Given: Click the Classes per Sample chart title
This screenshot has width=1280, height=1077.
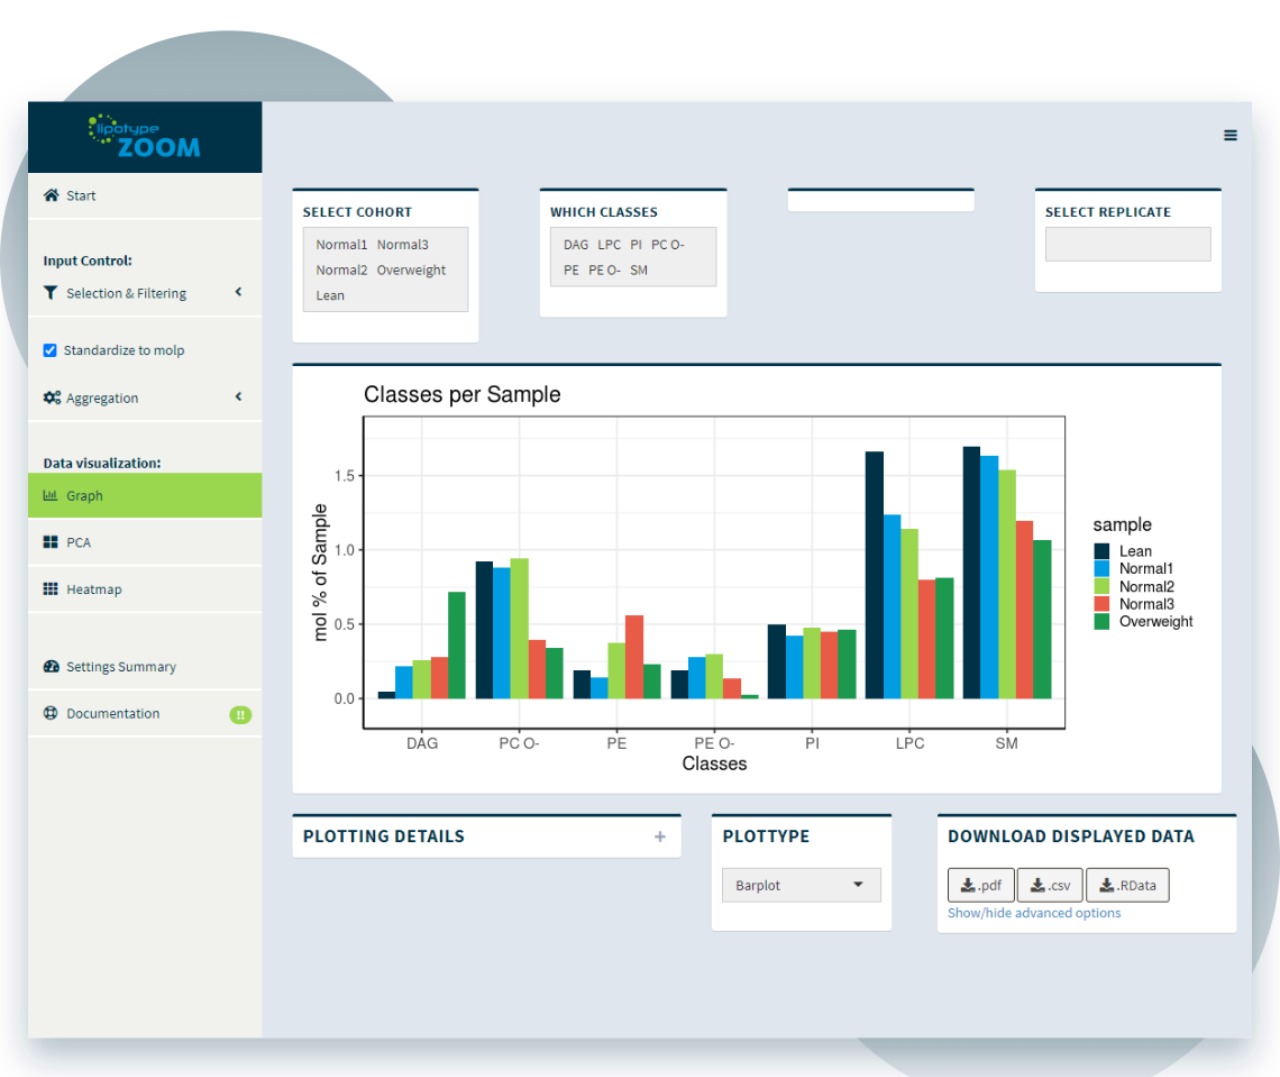Looking at the screenshot, I should (x=462, y=394).
